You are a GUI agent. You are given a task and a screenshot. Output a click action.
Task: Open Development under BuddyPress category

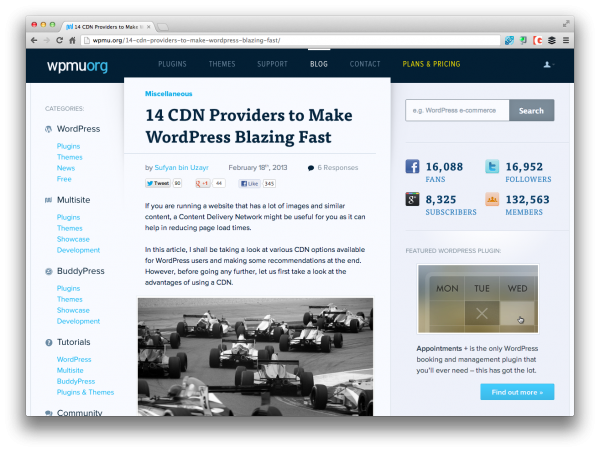click(78, 321)
